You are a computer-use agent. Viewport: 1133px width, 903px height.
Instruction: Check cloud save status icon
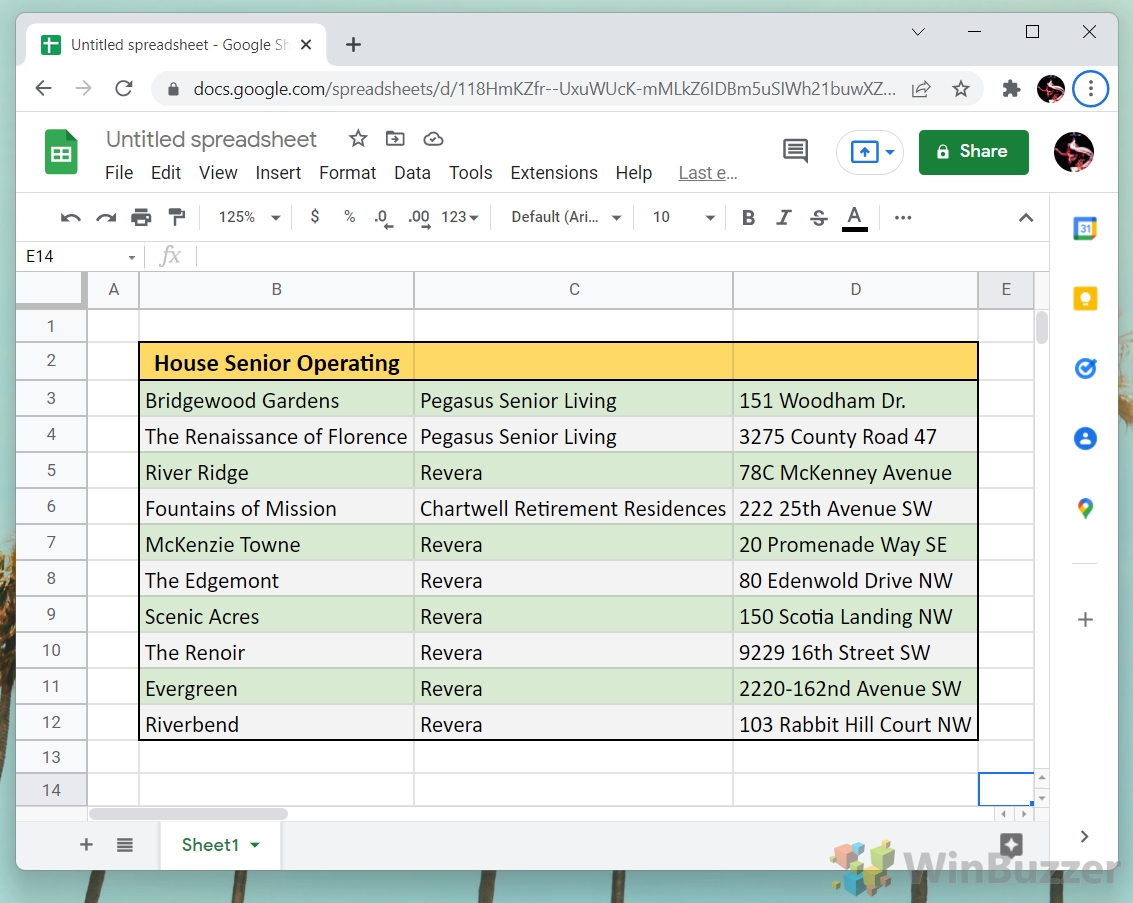tap(433, 139)
